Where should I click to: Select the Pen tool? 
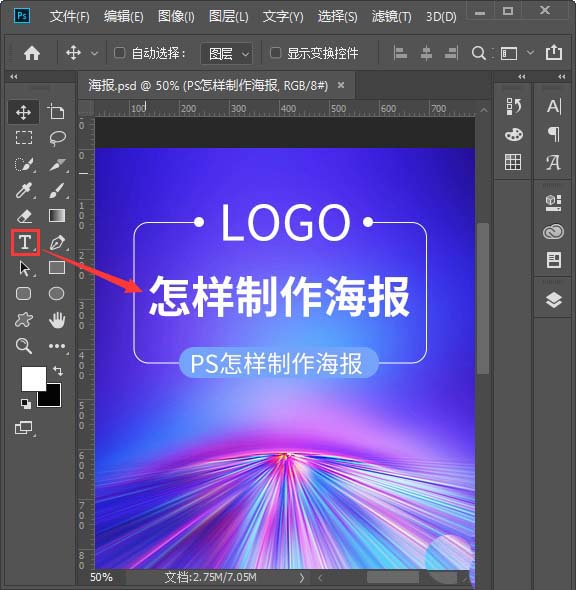[57, 243]
